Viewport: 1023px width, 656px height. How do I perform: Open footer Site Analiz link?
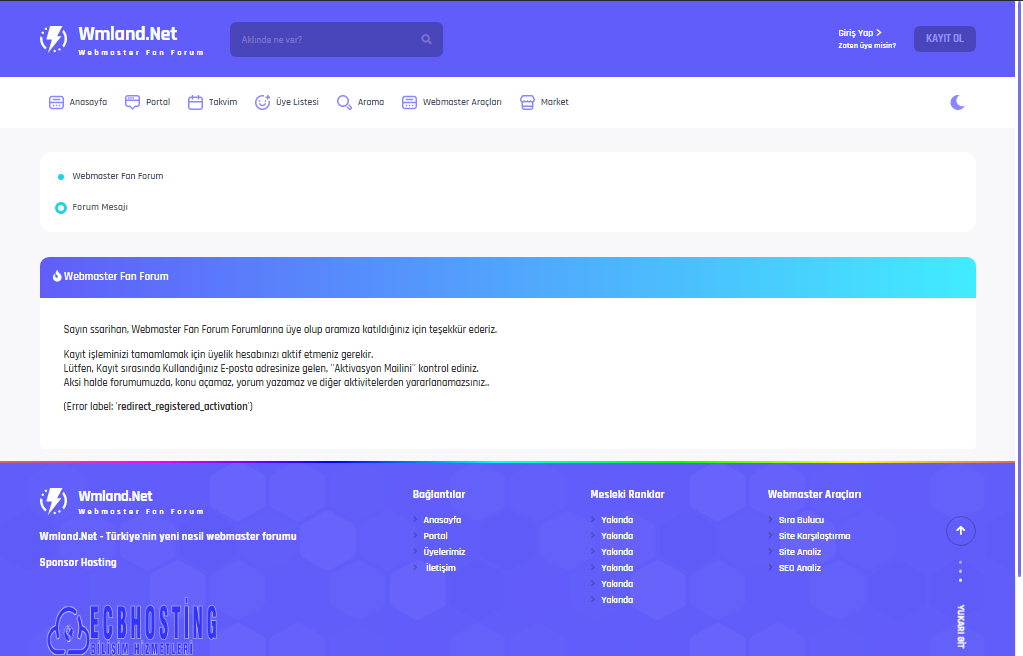click(x=799, y=552)
